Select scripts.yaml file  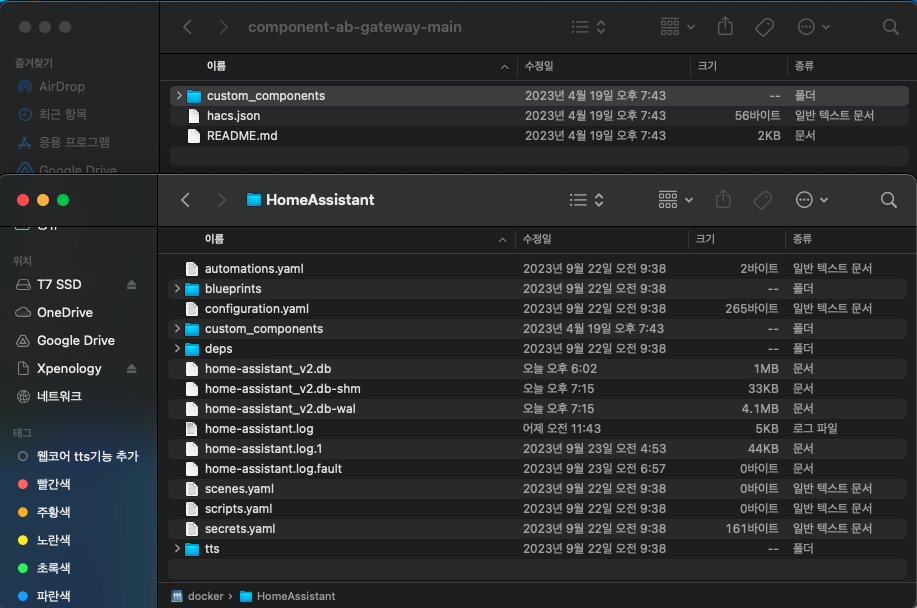tap(536, 509)
